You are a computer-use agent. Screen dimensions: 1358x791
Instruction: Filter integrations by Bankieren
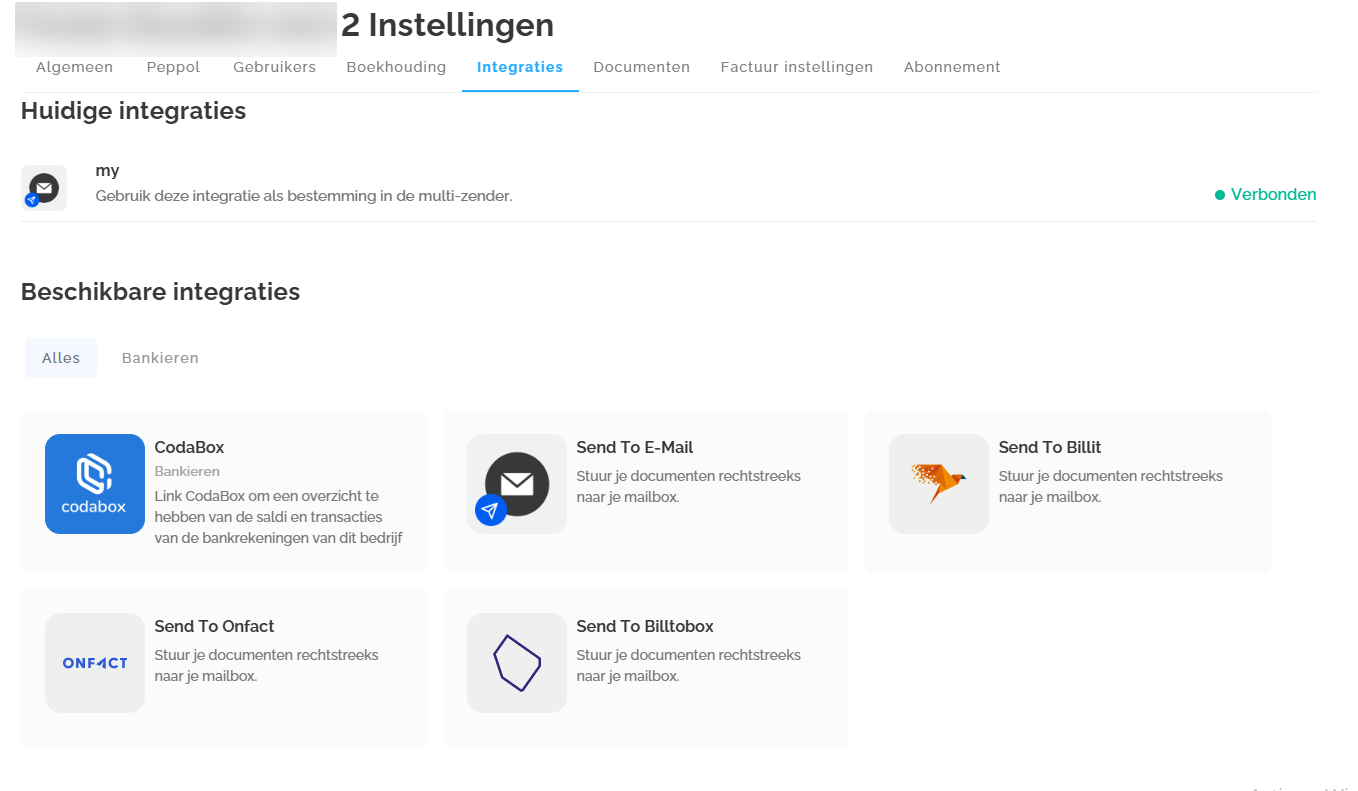[160, 358]
